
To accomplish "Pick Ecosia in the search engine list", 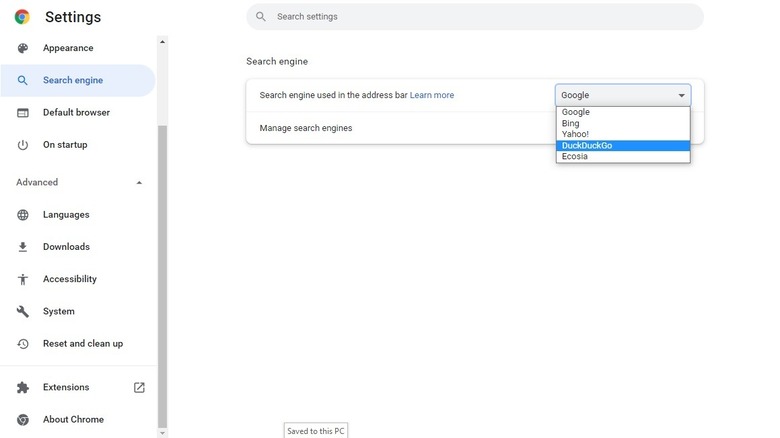I will coord(622,157).
